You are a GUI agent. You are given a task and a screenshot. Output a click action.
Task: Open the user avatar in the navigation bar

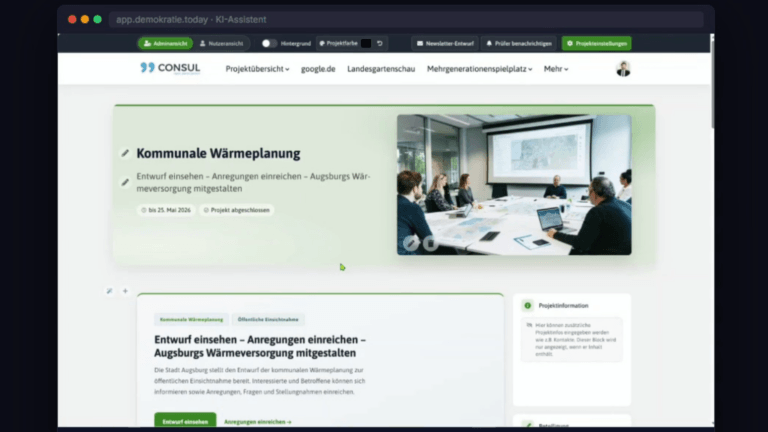pyautogui.click(x=623, y=69)
